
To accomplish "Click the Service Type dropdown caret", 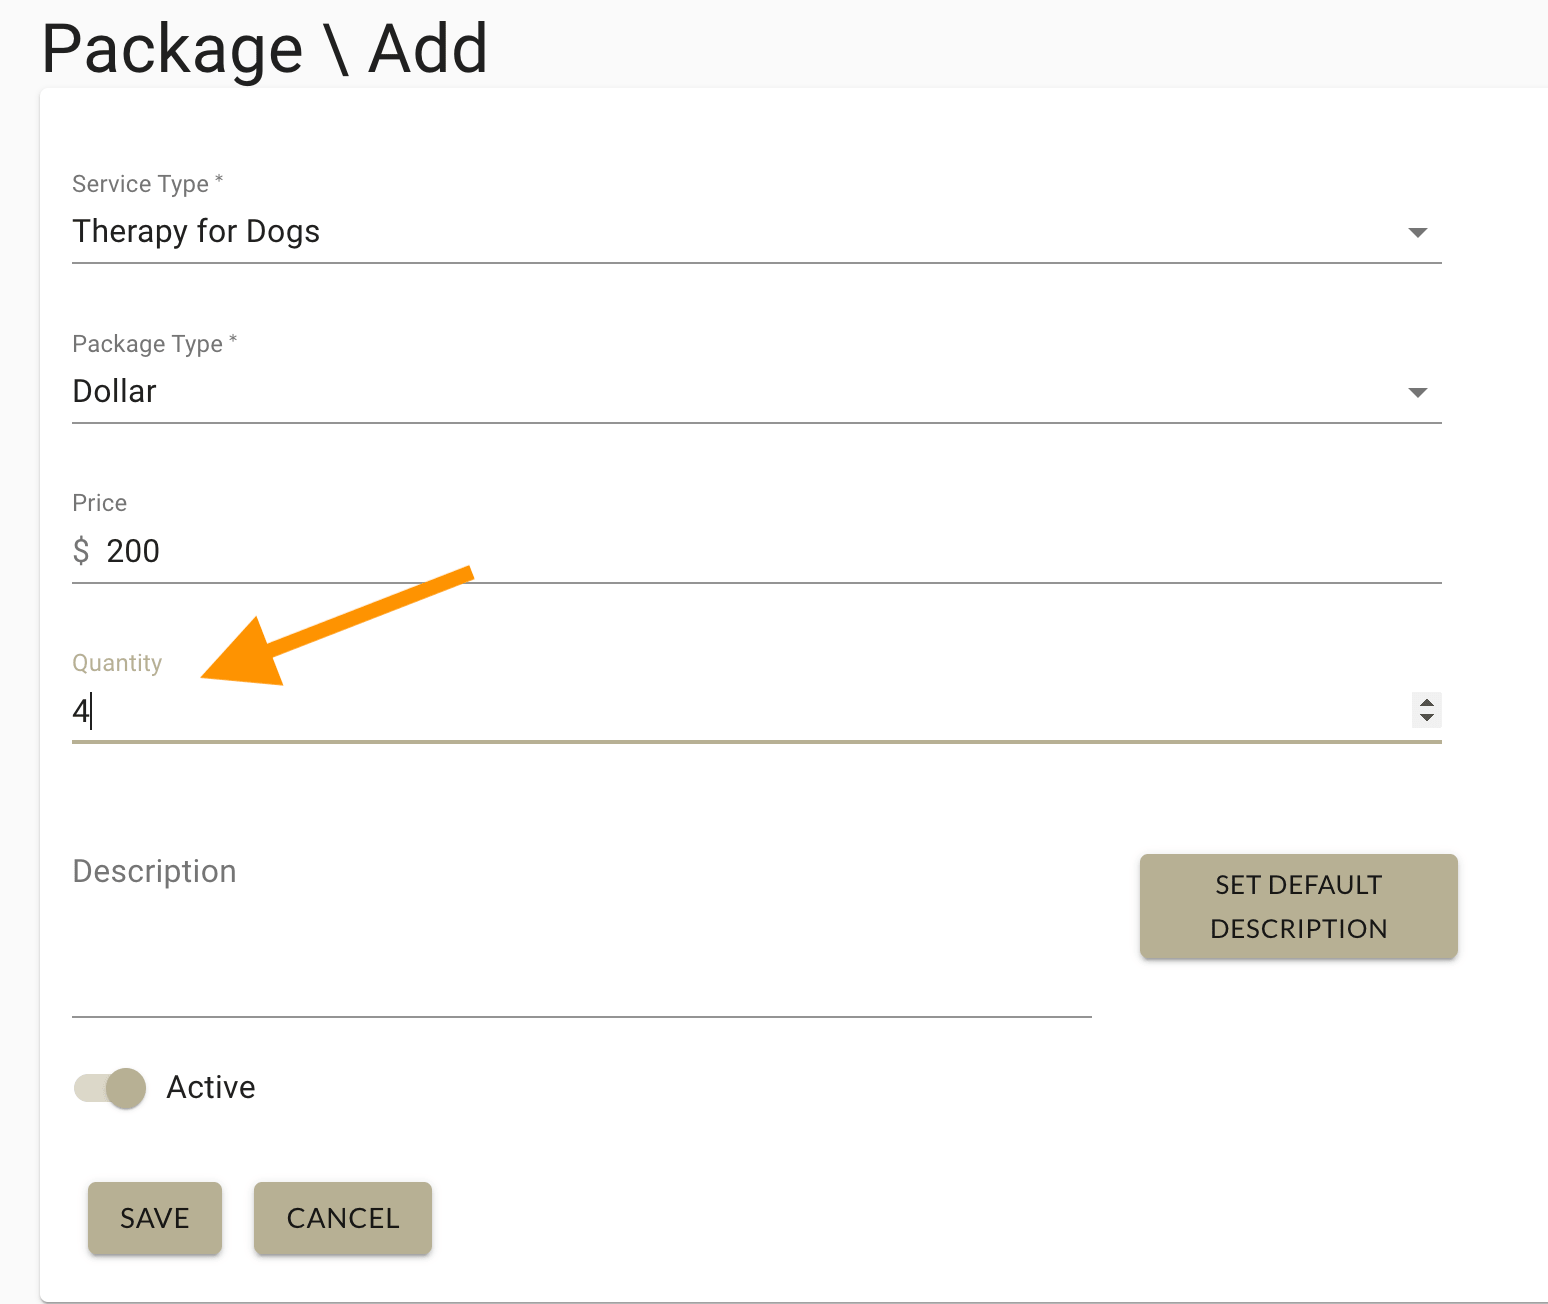I will [1418, 231].
